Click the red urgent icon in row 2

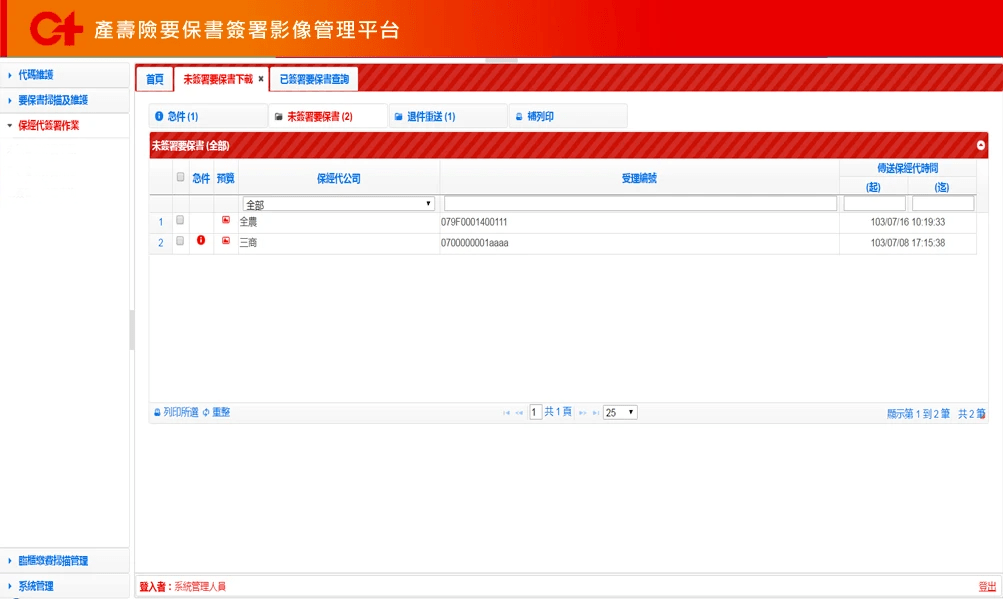tap(201, 240)
